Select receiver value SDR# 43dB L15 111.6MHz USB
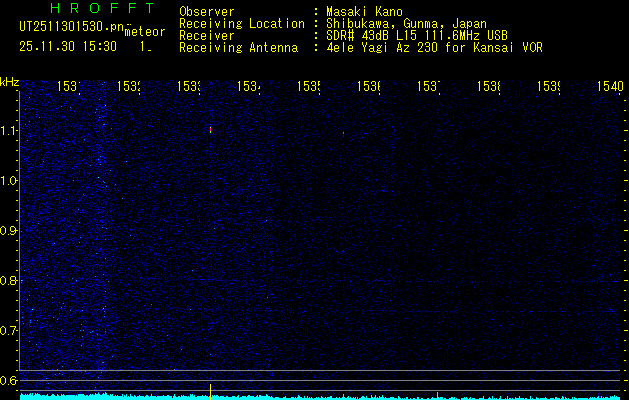629x400 pixels. (417, 36)
